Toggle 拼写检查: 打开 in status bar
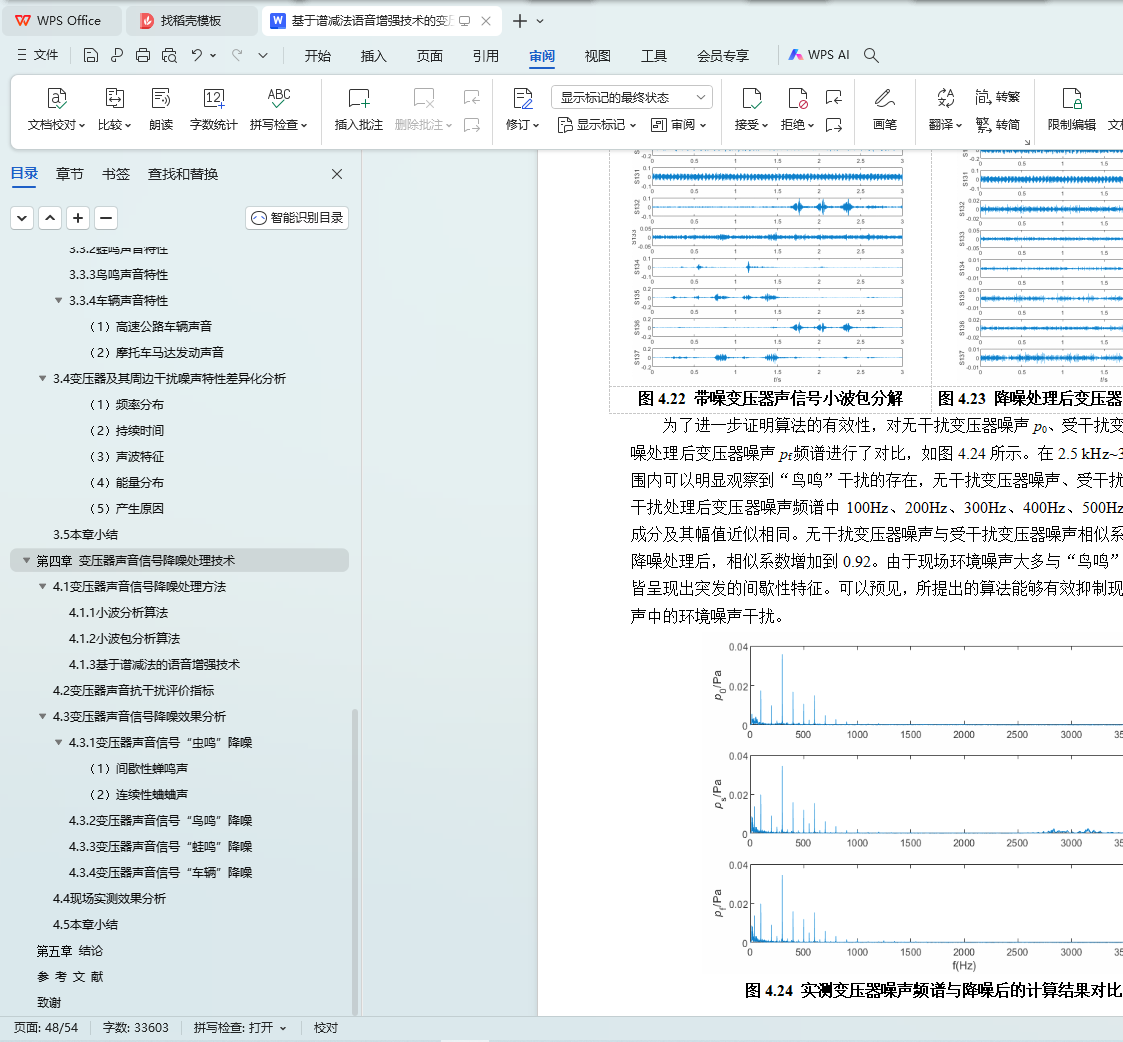The image size is (1123, 1042). (239, 1028)
